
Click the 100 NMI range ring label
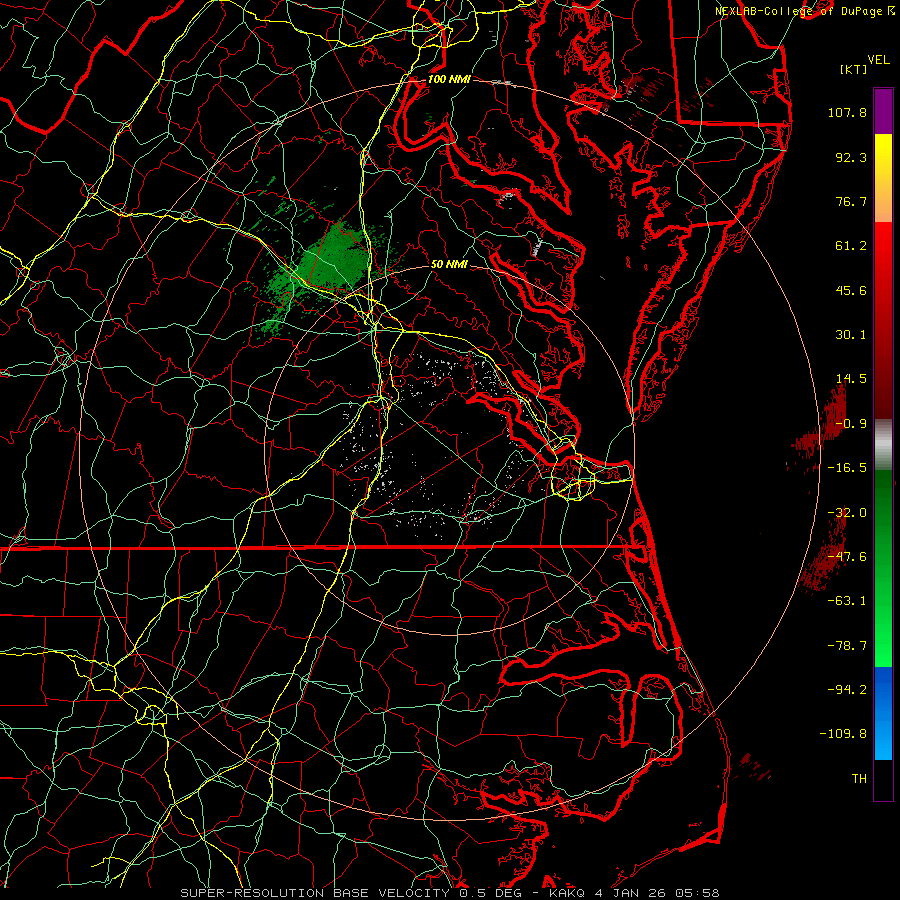coord(449,79)
